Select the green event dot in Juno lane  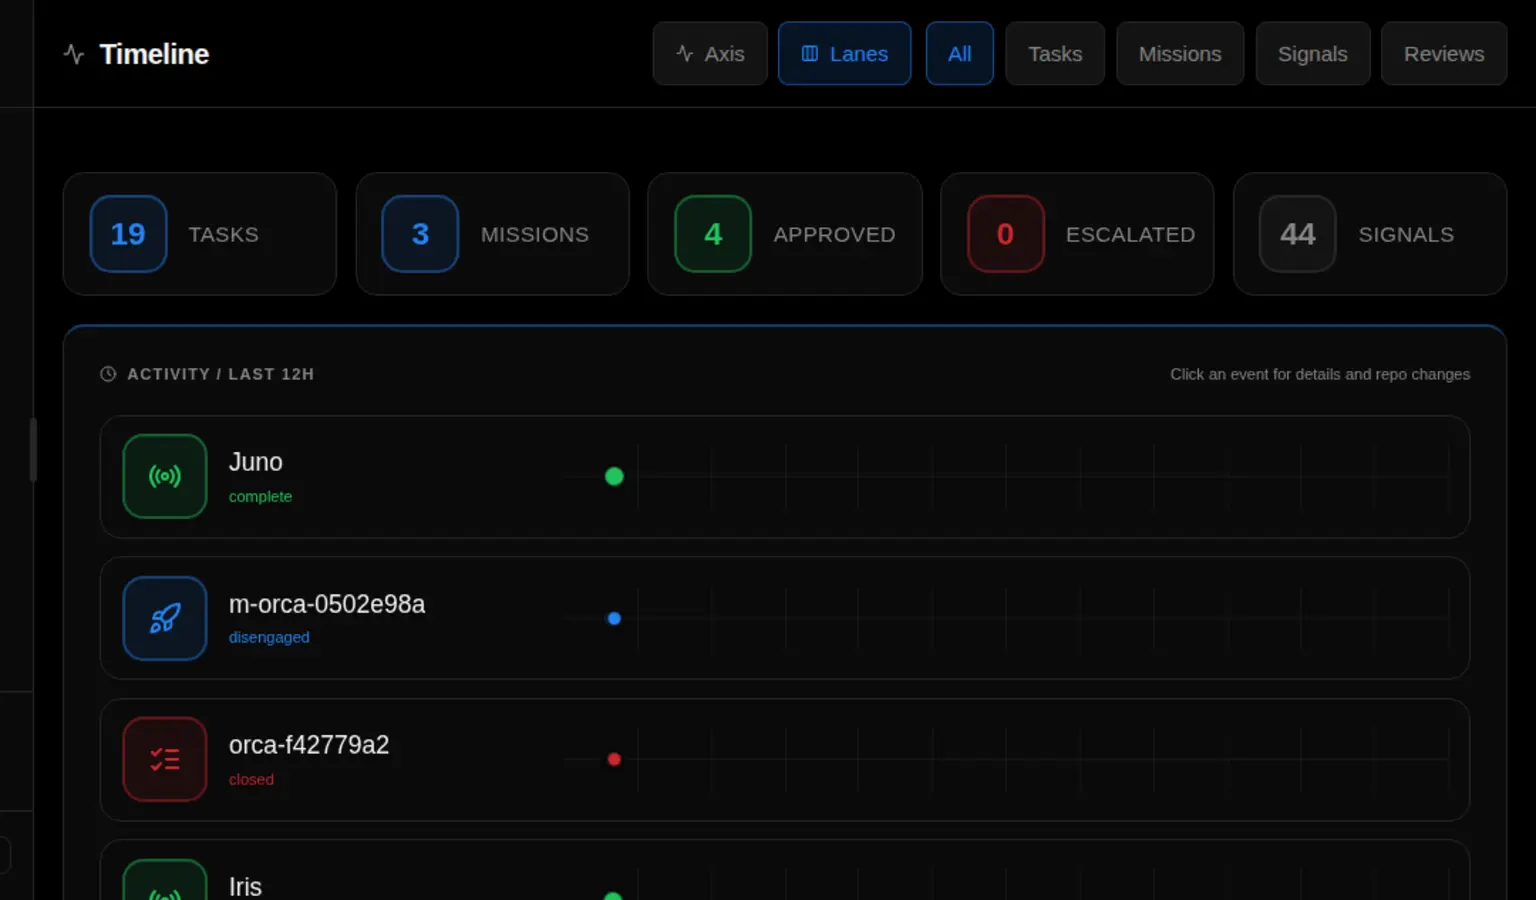[x=614, y=476]
